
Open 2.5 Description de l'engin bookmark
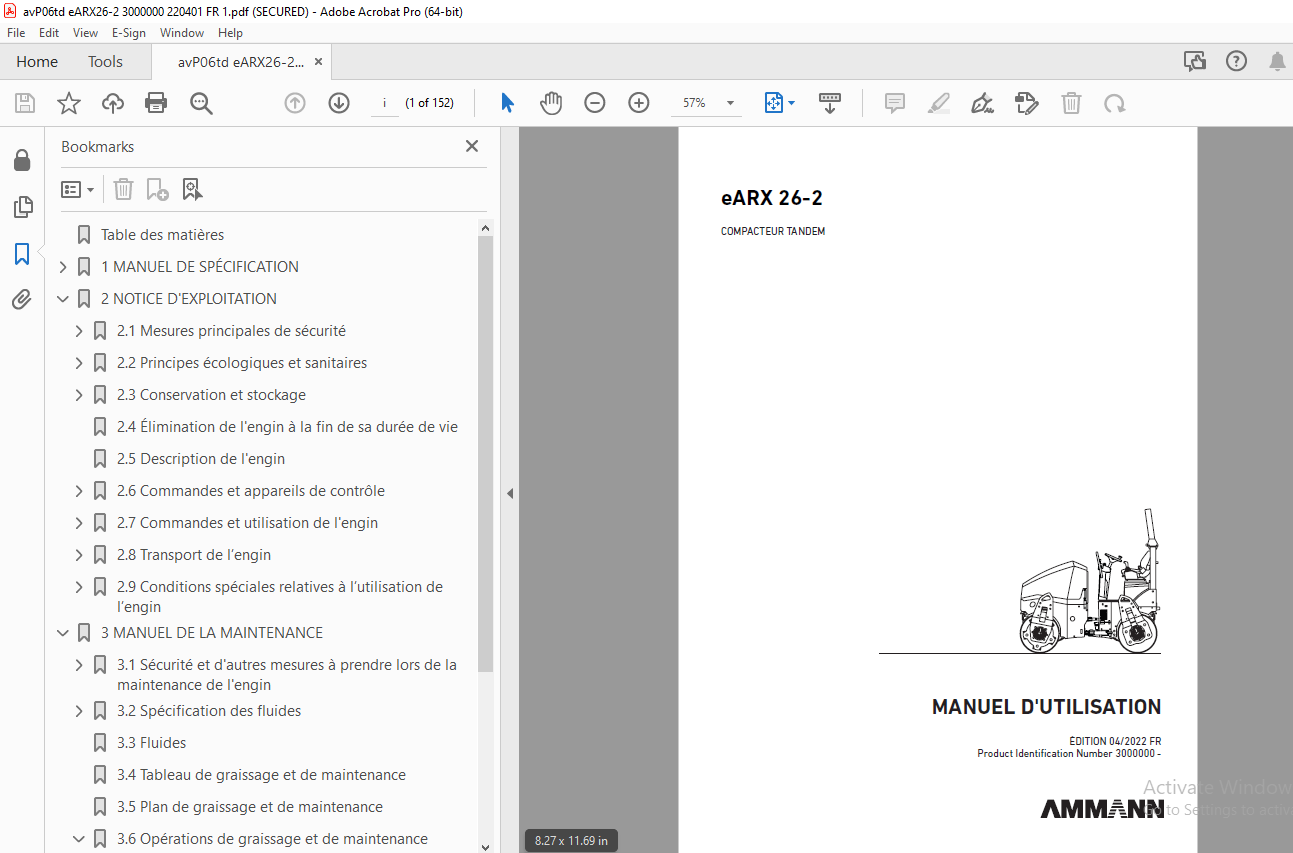201,459
